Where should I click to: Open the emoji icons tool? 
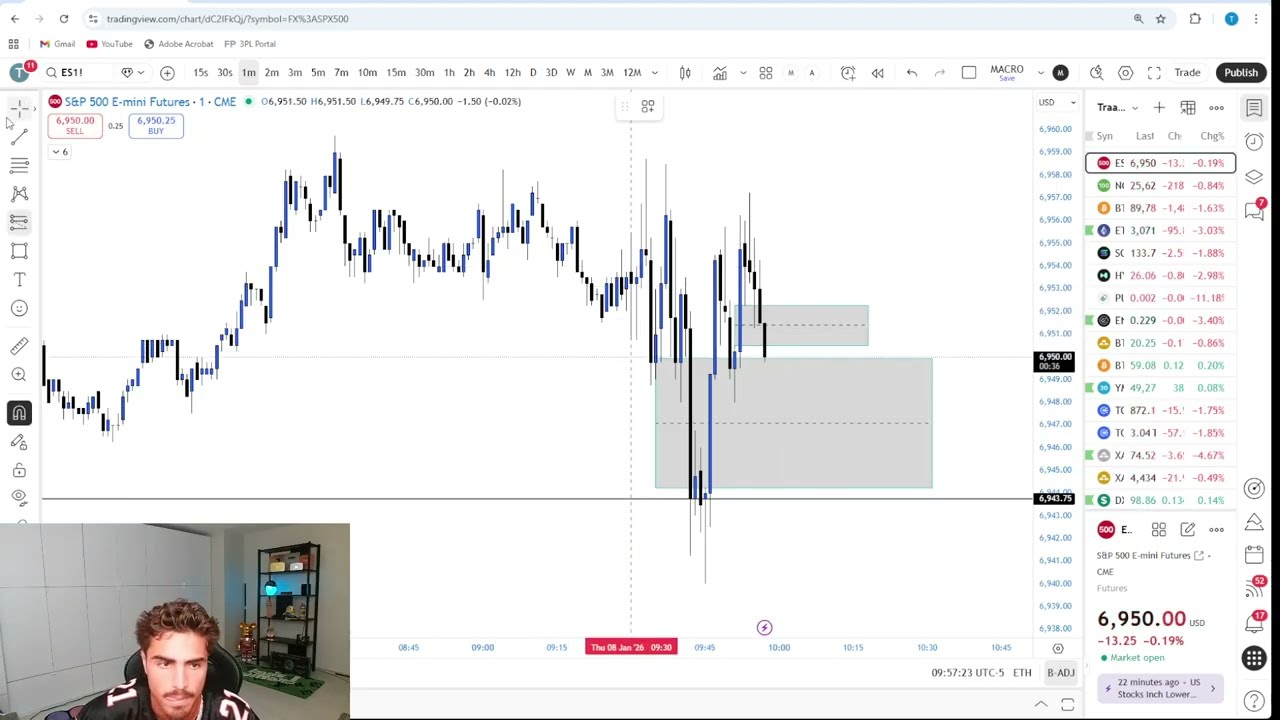pyautogui.click(x=19, y=308)
